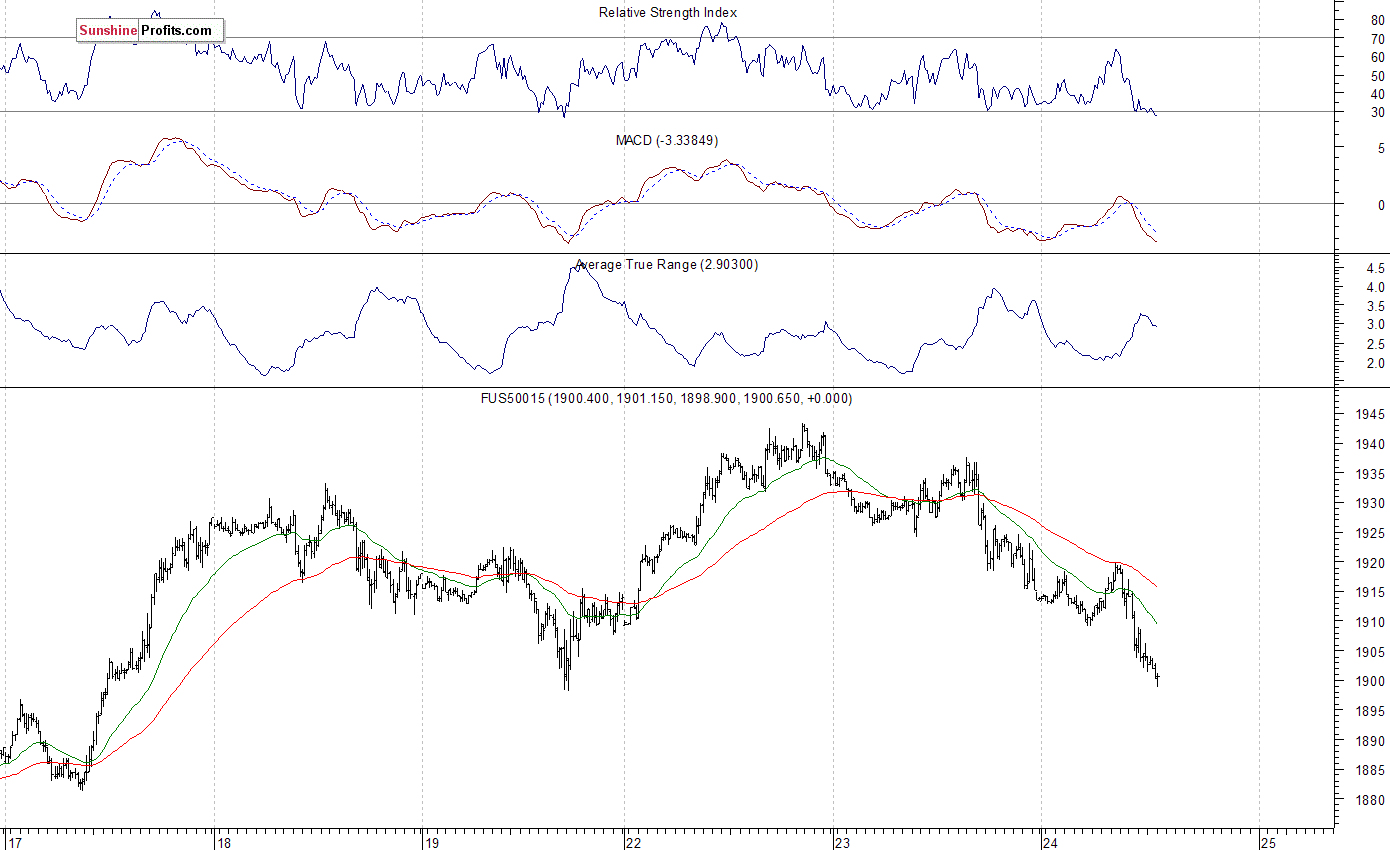Viewport: 1390px width, 850px height.
Task: Click date label 25 on time axis
Action: coord(1268,842)
